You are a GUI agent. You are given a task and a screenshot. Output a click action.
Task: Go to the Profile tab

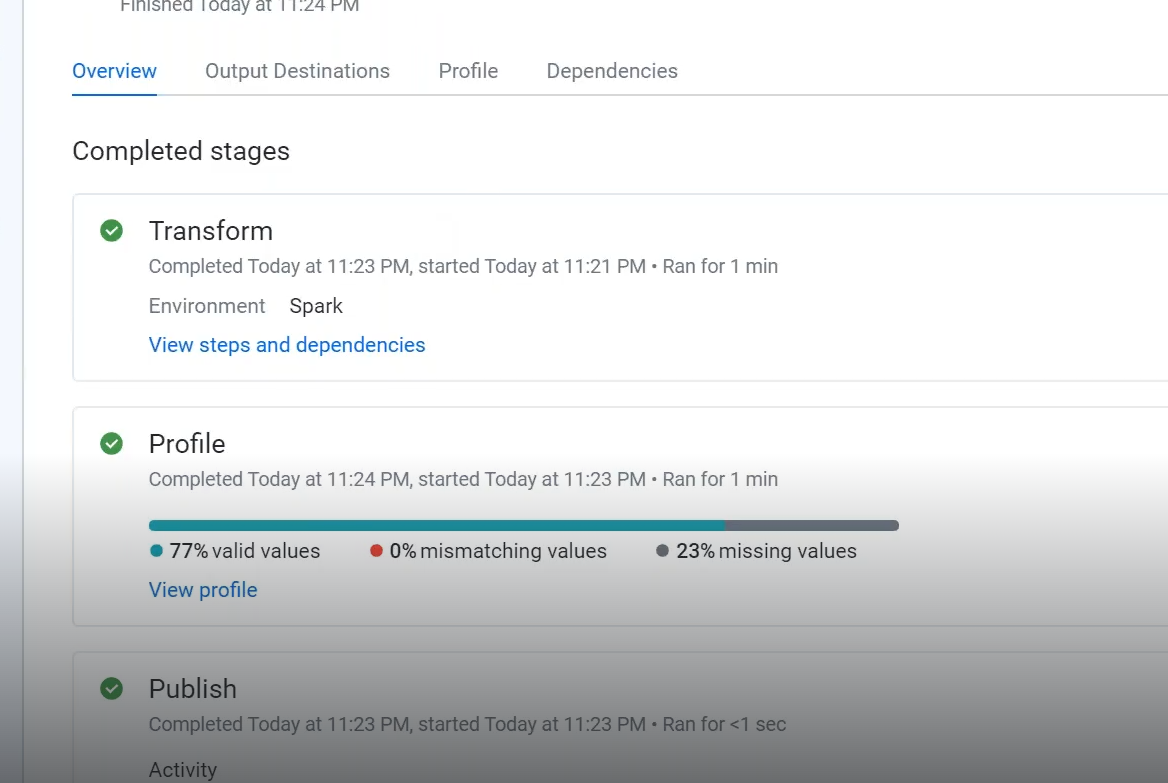pos(468,71)
